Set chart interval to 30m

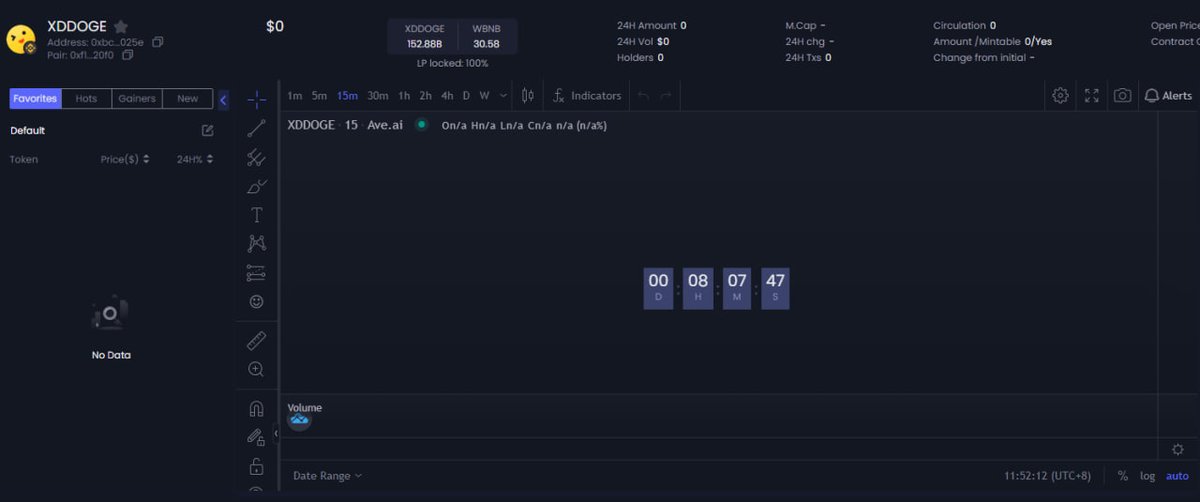click(377, 95)
